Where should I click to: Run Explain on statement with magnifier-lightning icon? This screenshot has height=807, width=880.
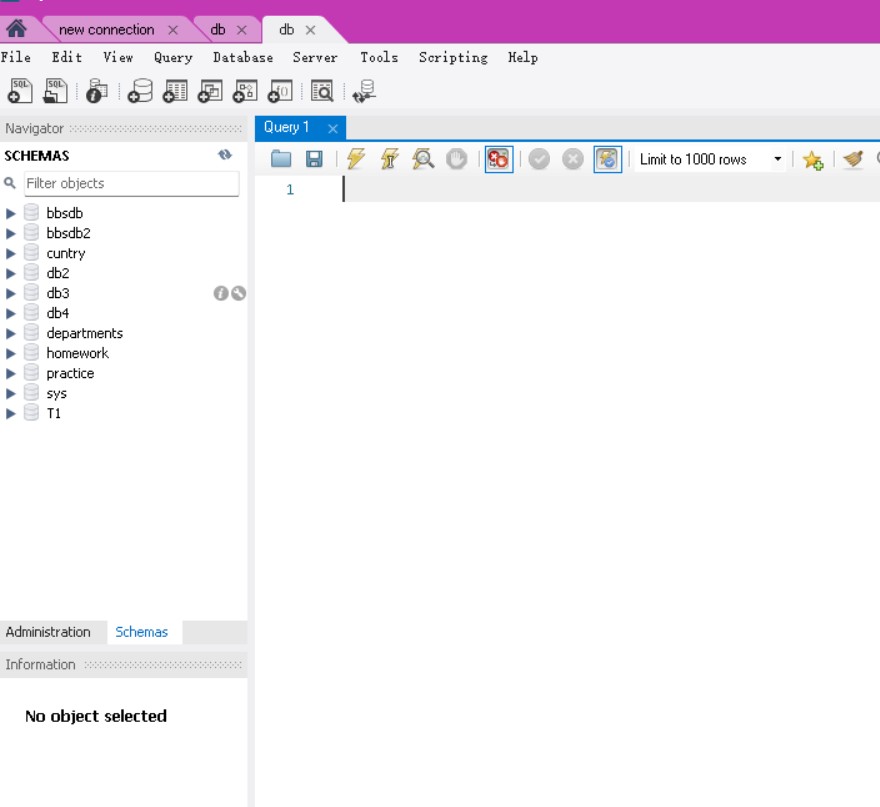[x=422, y=159]
